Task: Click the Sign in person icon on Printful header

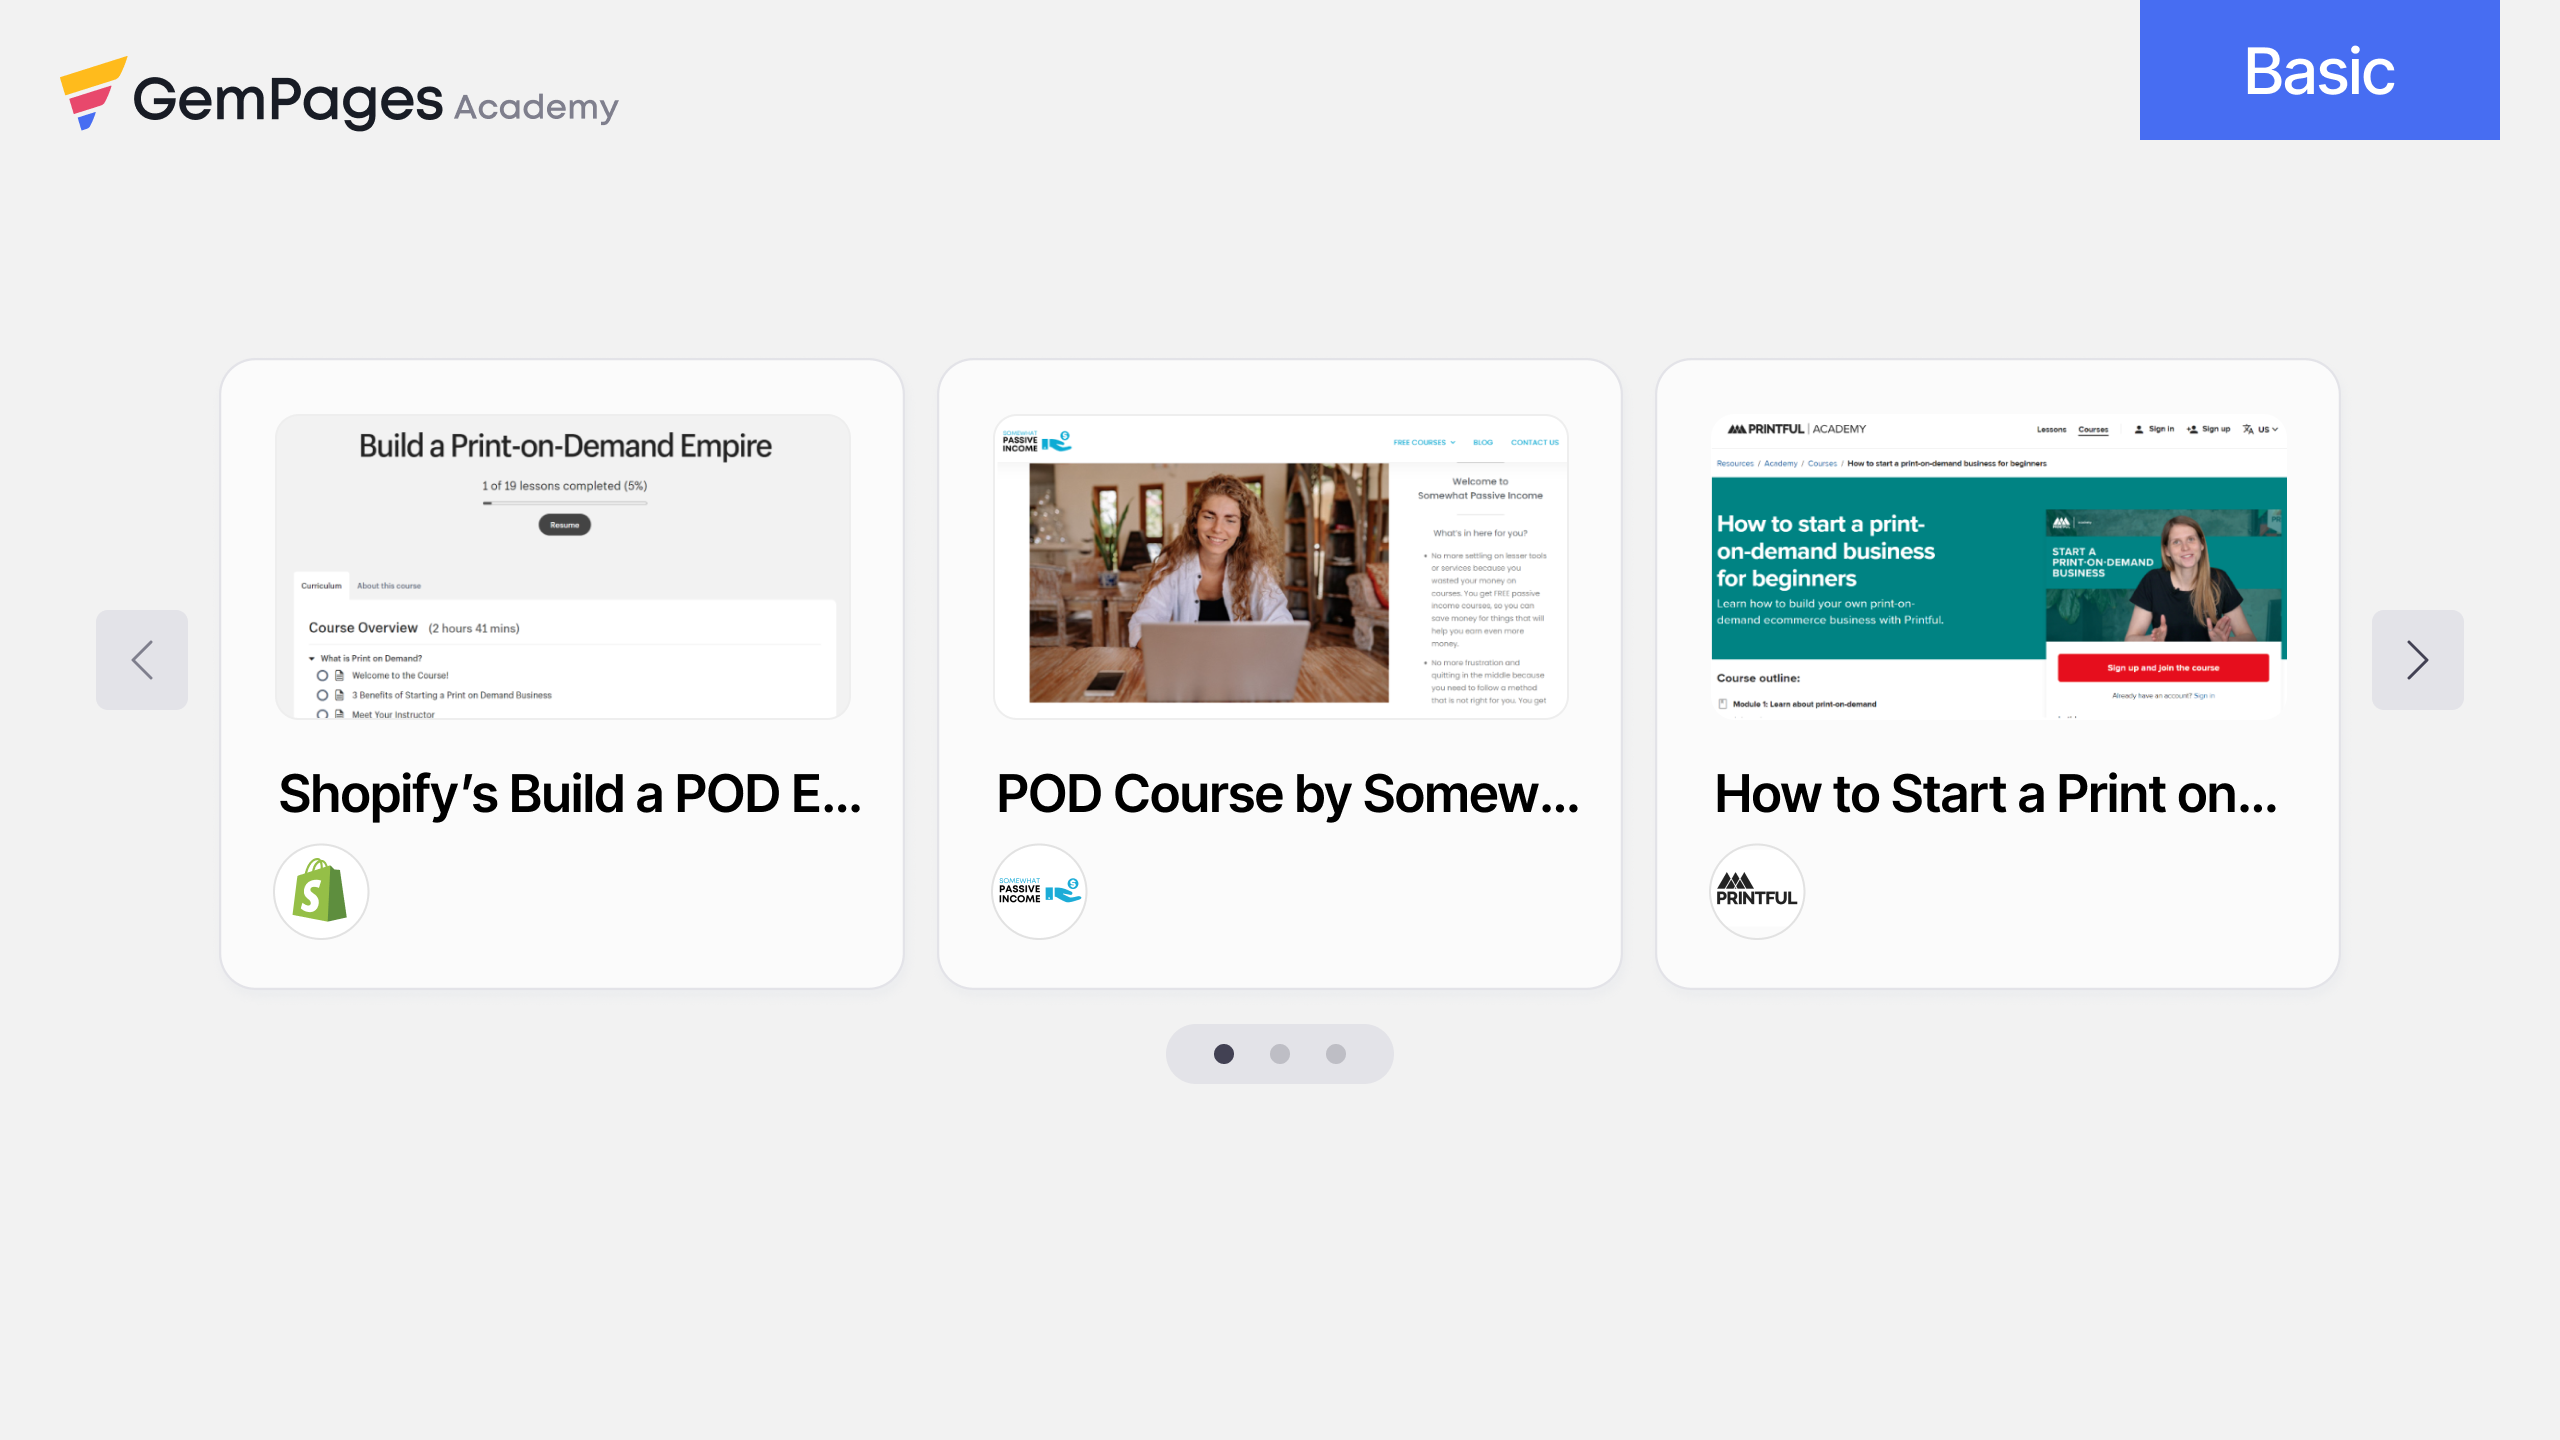Action: [2139, 430]
